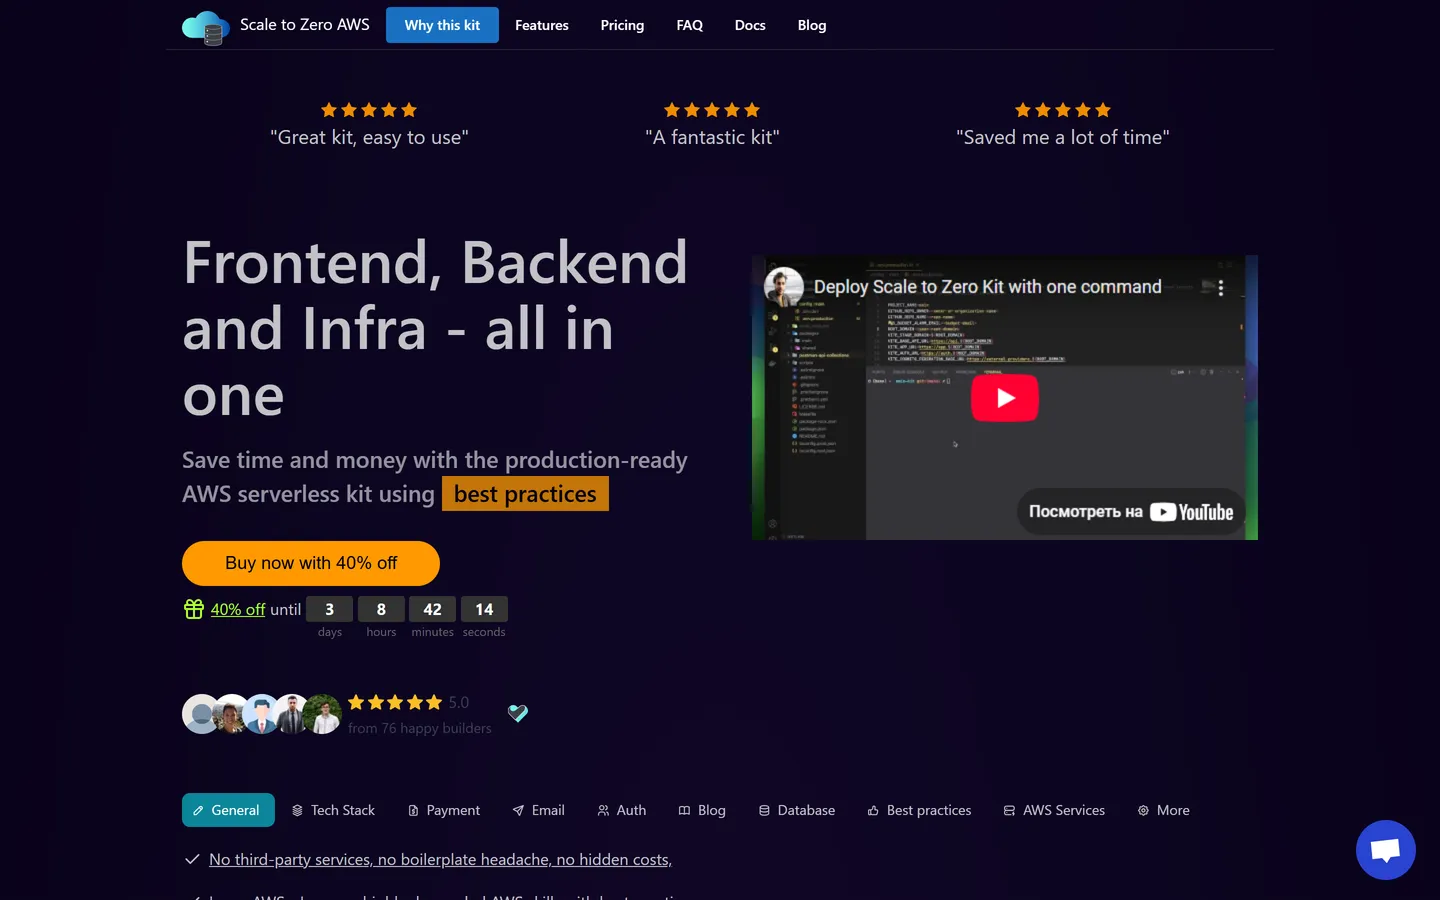Click the countdown hours box showing 8
1440x900 pixels.
pos(381,609)
